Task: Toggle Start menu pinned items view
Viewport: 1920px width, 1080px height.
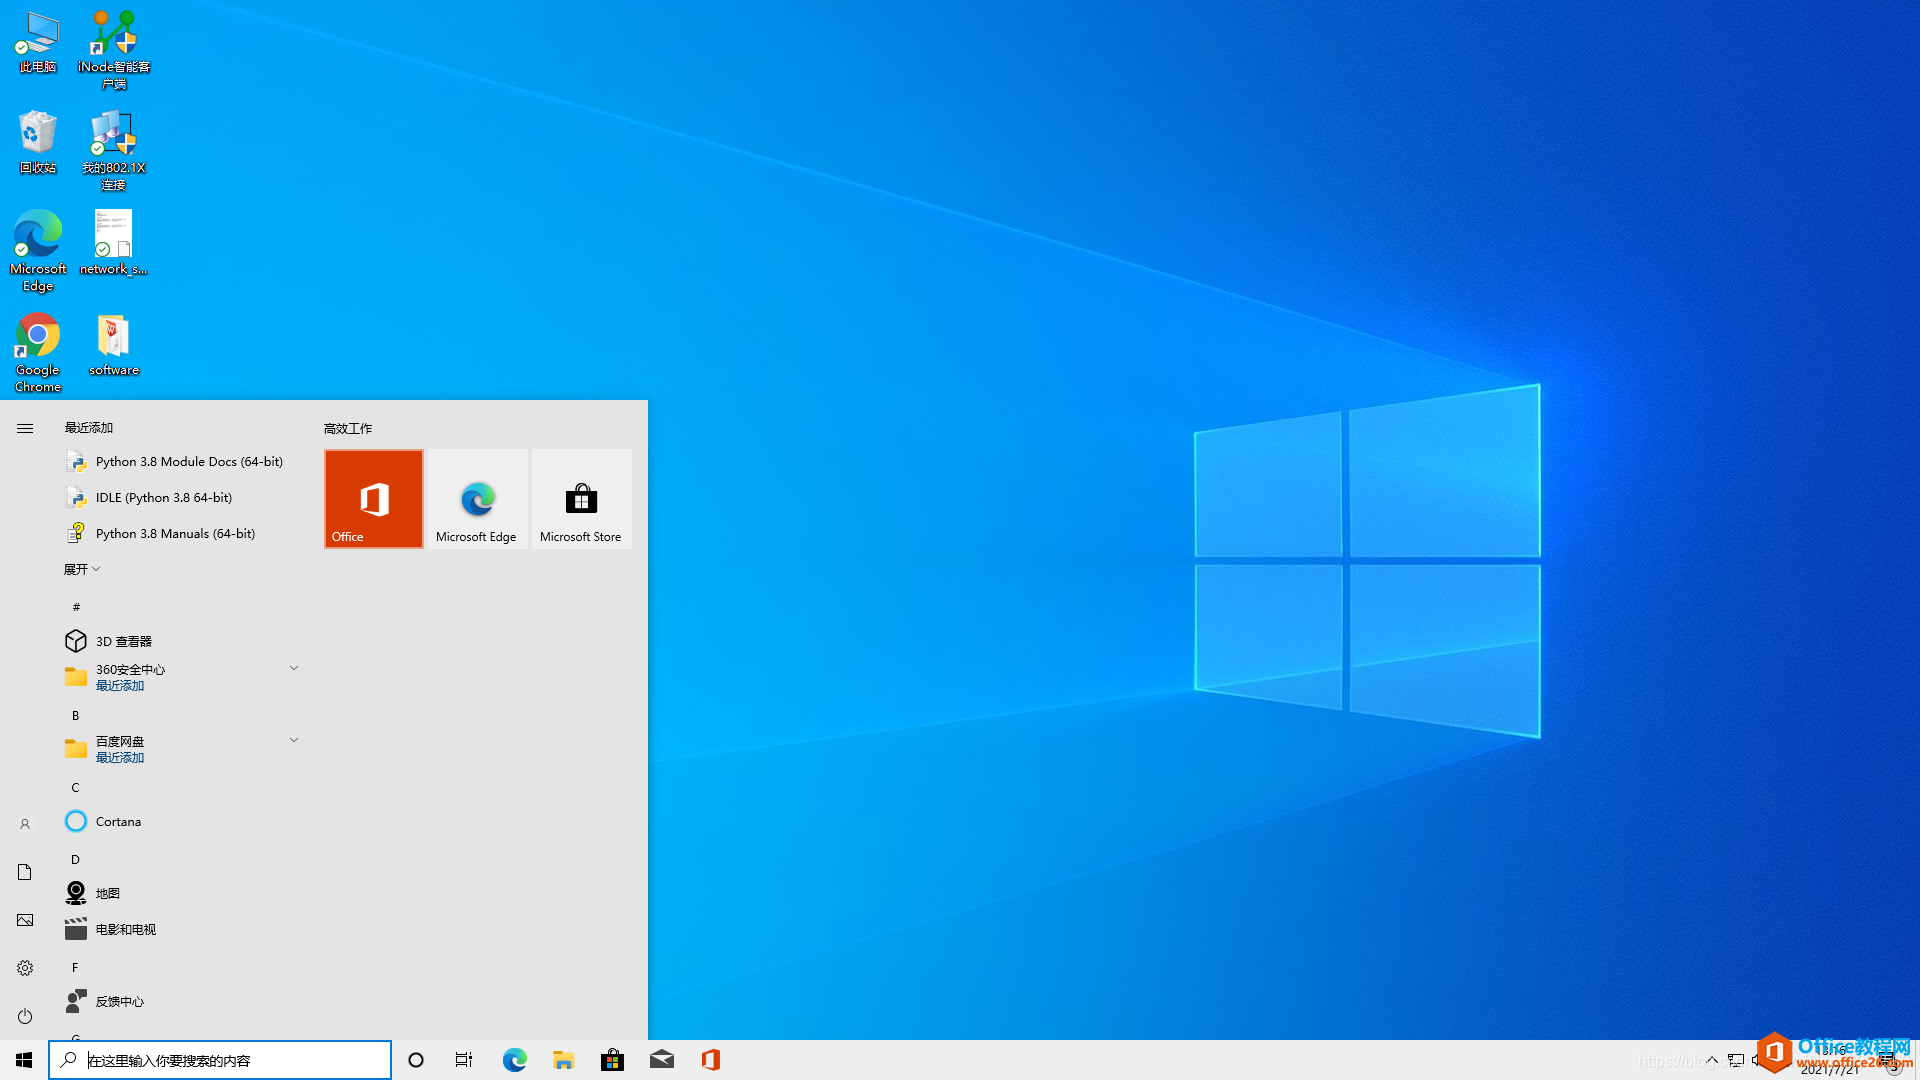Action: click(x=24, y=427)
